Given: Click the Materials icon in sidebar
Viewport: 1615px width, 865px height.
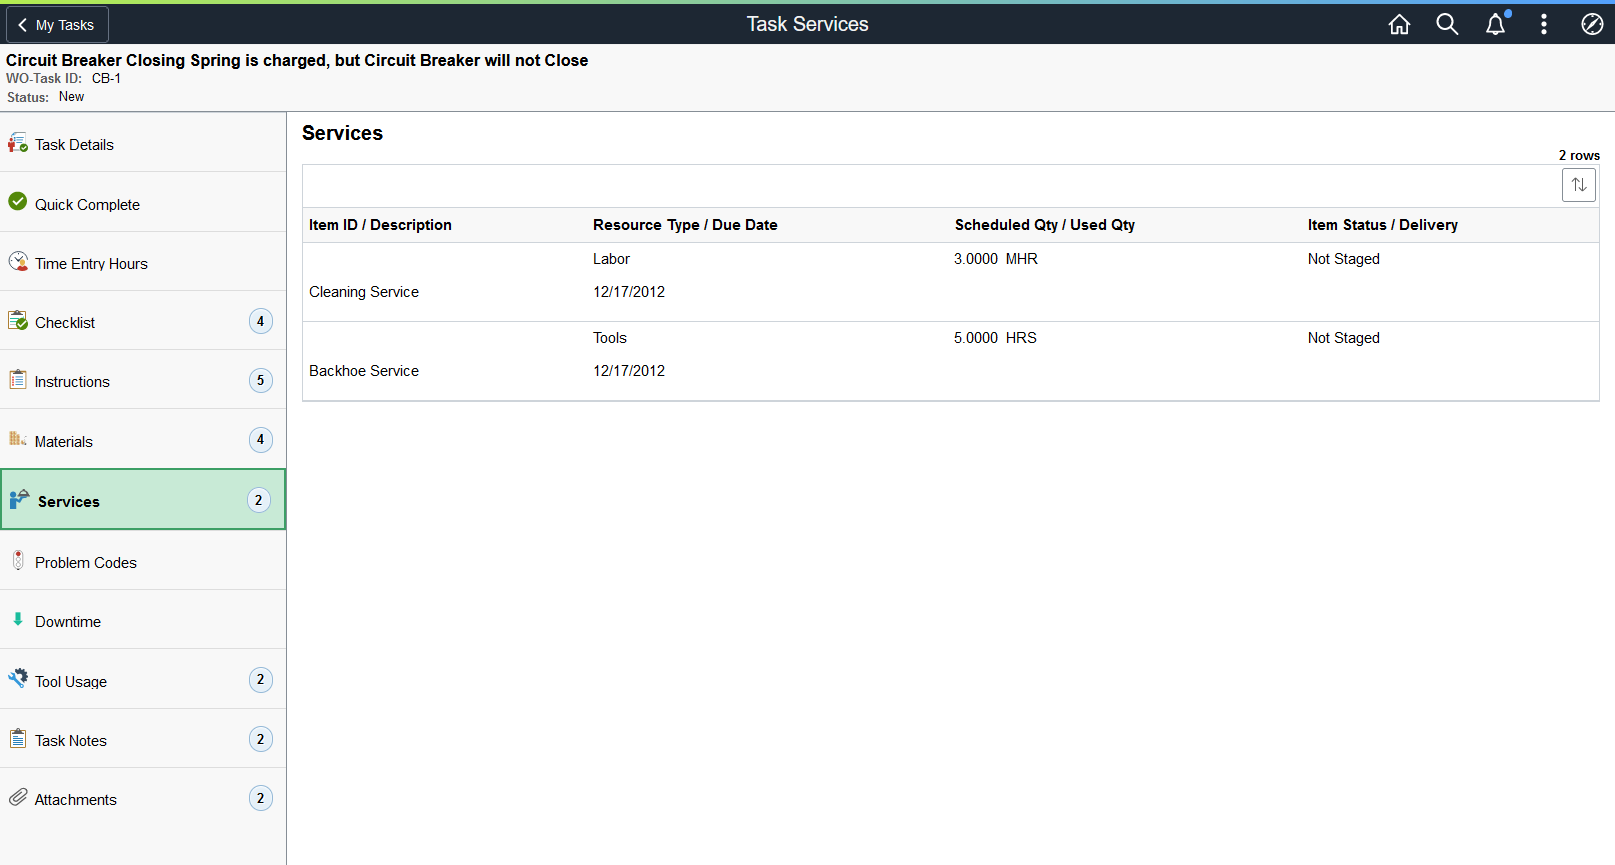Looking at the screenshot, I should pos(18,439).
